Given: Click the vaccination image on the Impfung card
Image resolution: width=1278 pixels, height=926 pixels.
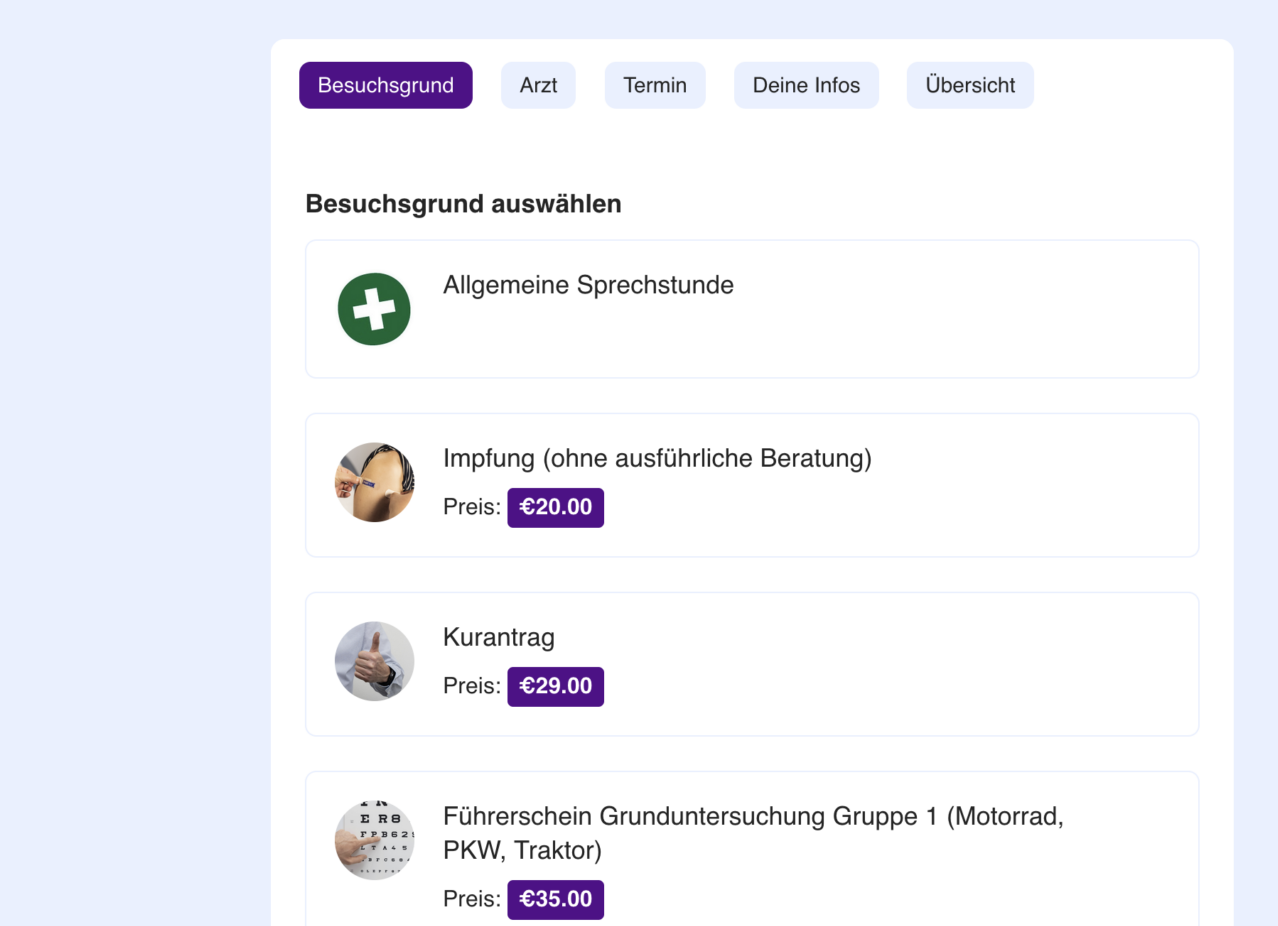Looking at the screenshot, I should (x=374, y=483).
